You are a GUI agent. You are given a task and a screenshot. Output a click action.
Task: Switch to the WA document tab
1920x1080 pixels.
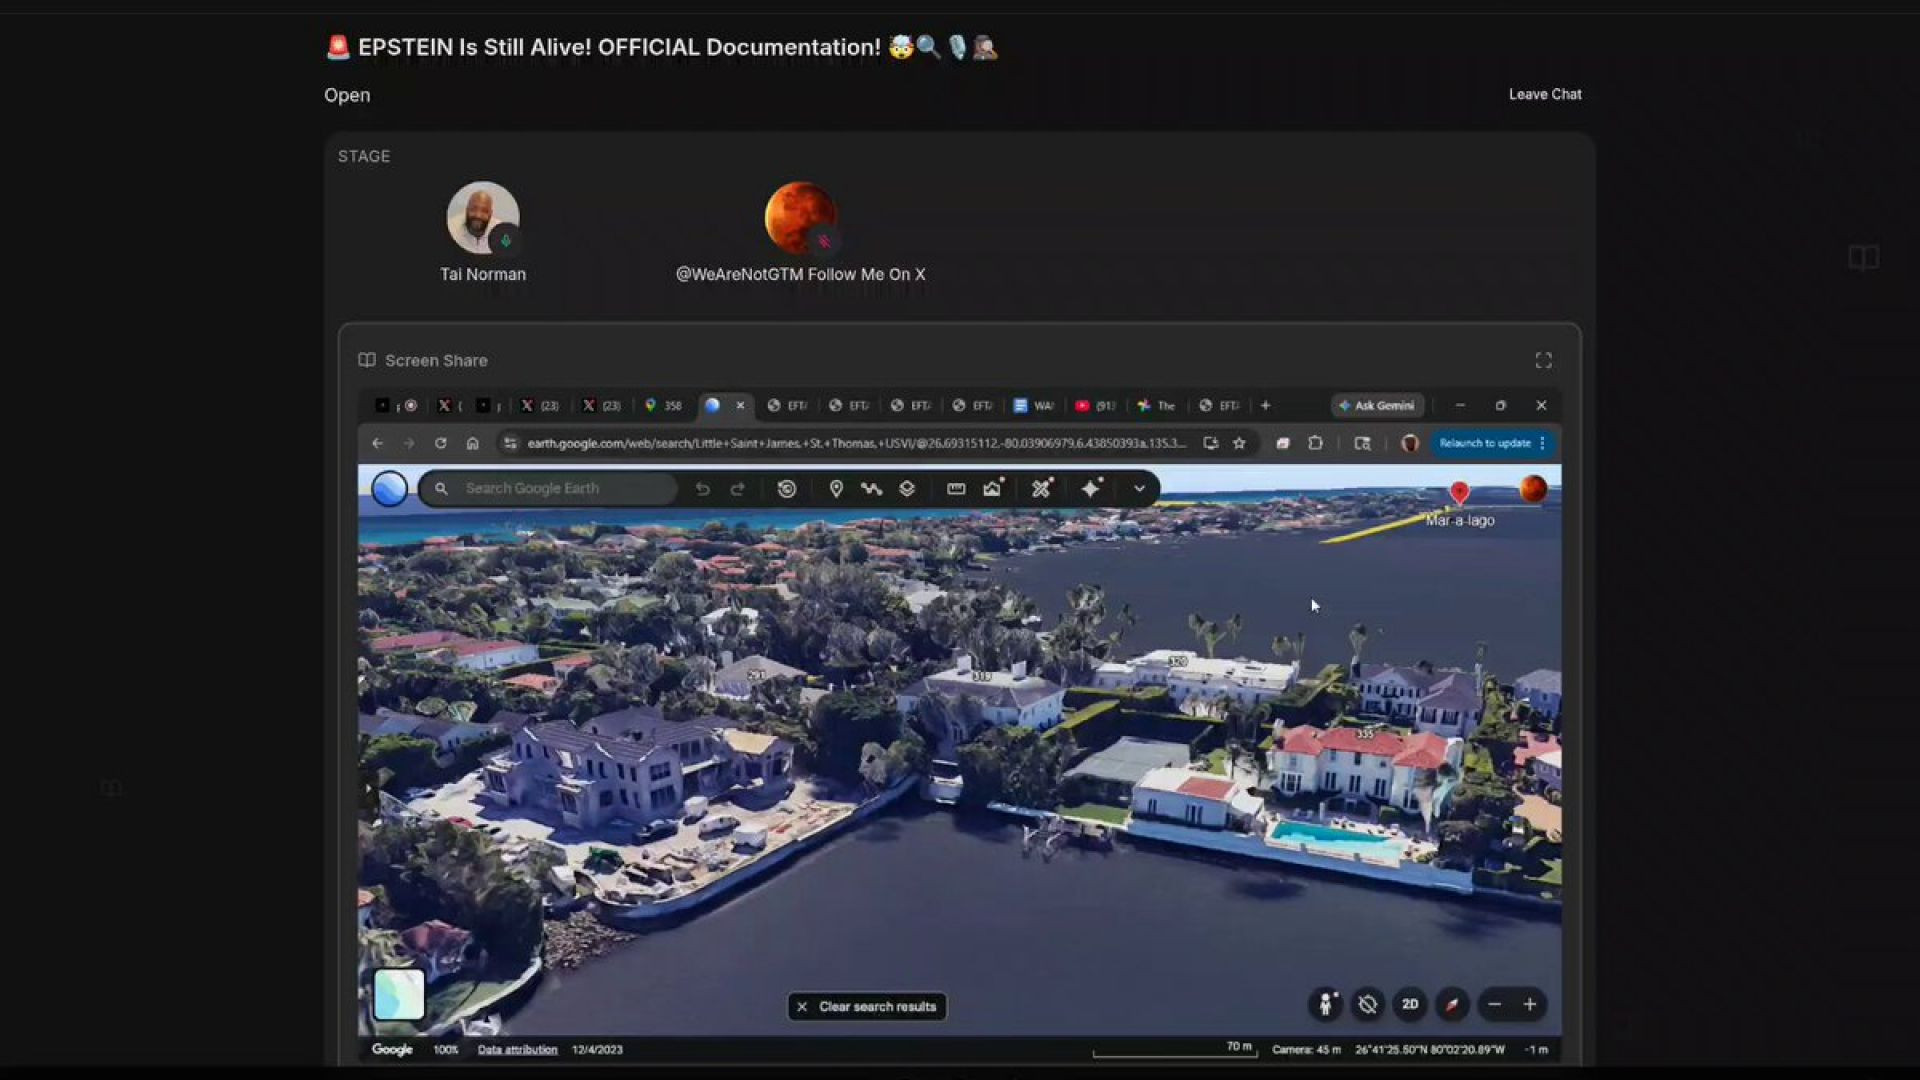point(1034,405)
